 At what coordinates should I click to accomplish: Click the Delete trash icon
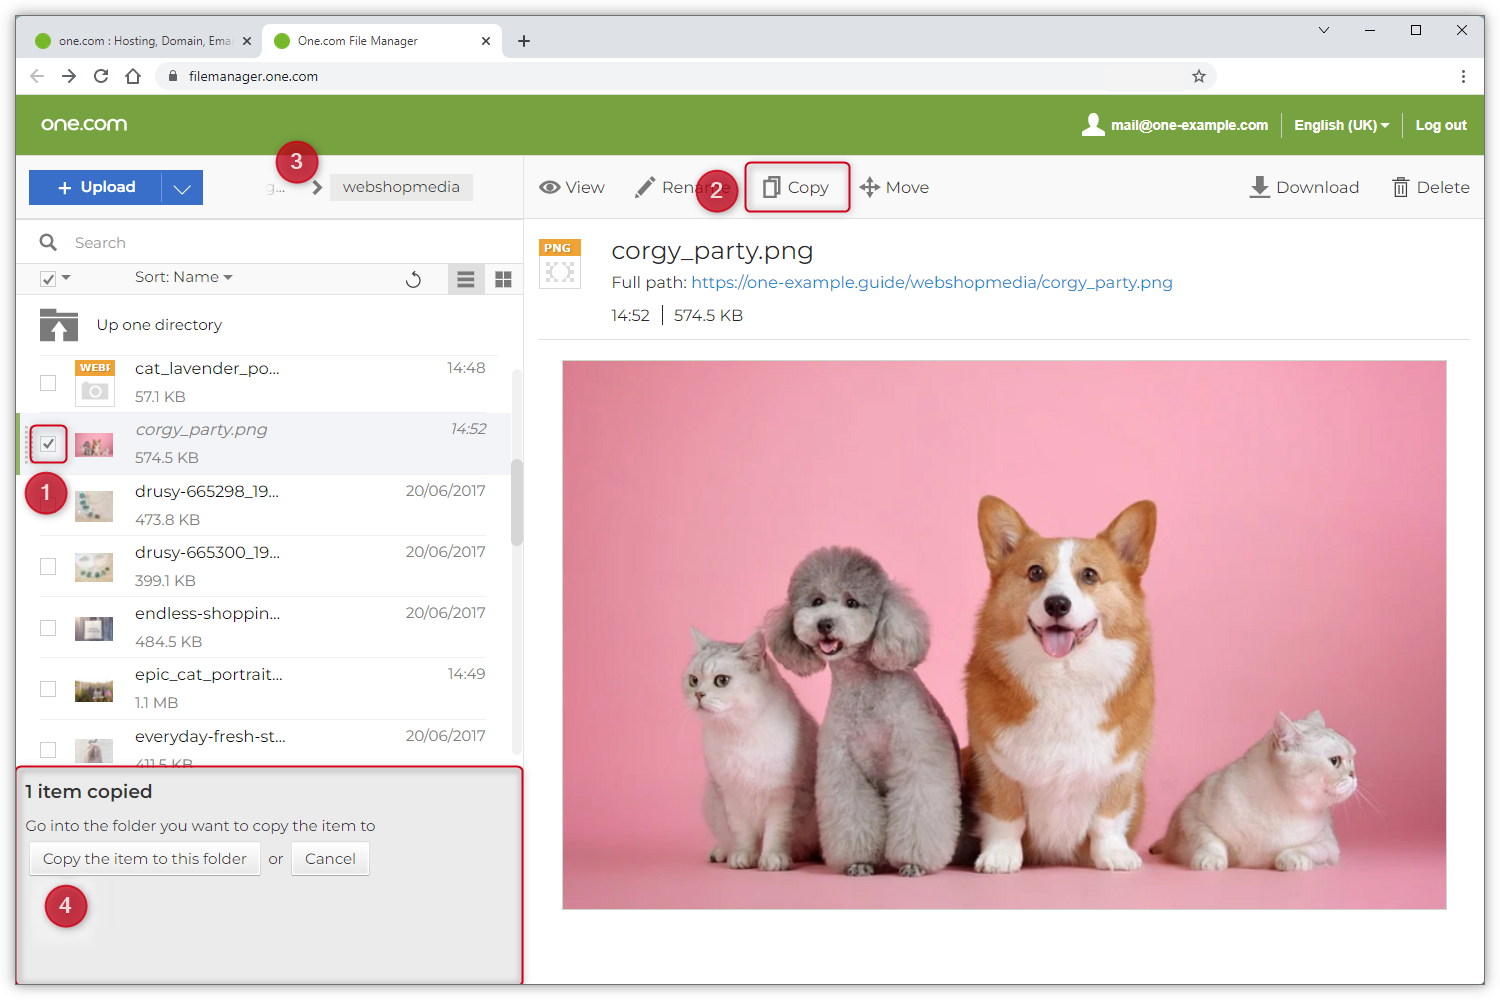tap(1401, 187)
